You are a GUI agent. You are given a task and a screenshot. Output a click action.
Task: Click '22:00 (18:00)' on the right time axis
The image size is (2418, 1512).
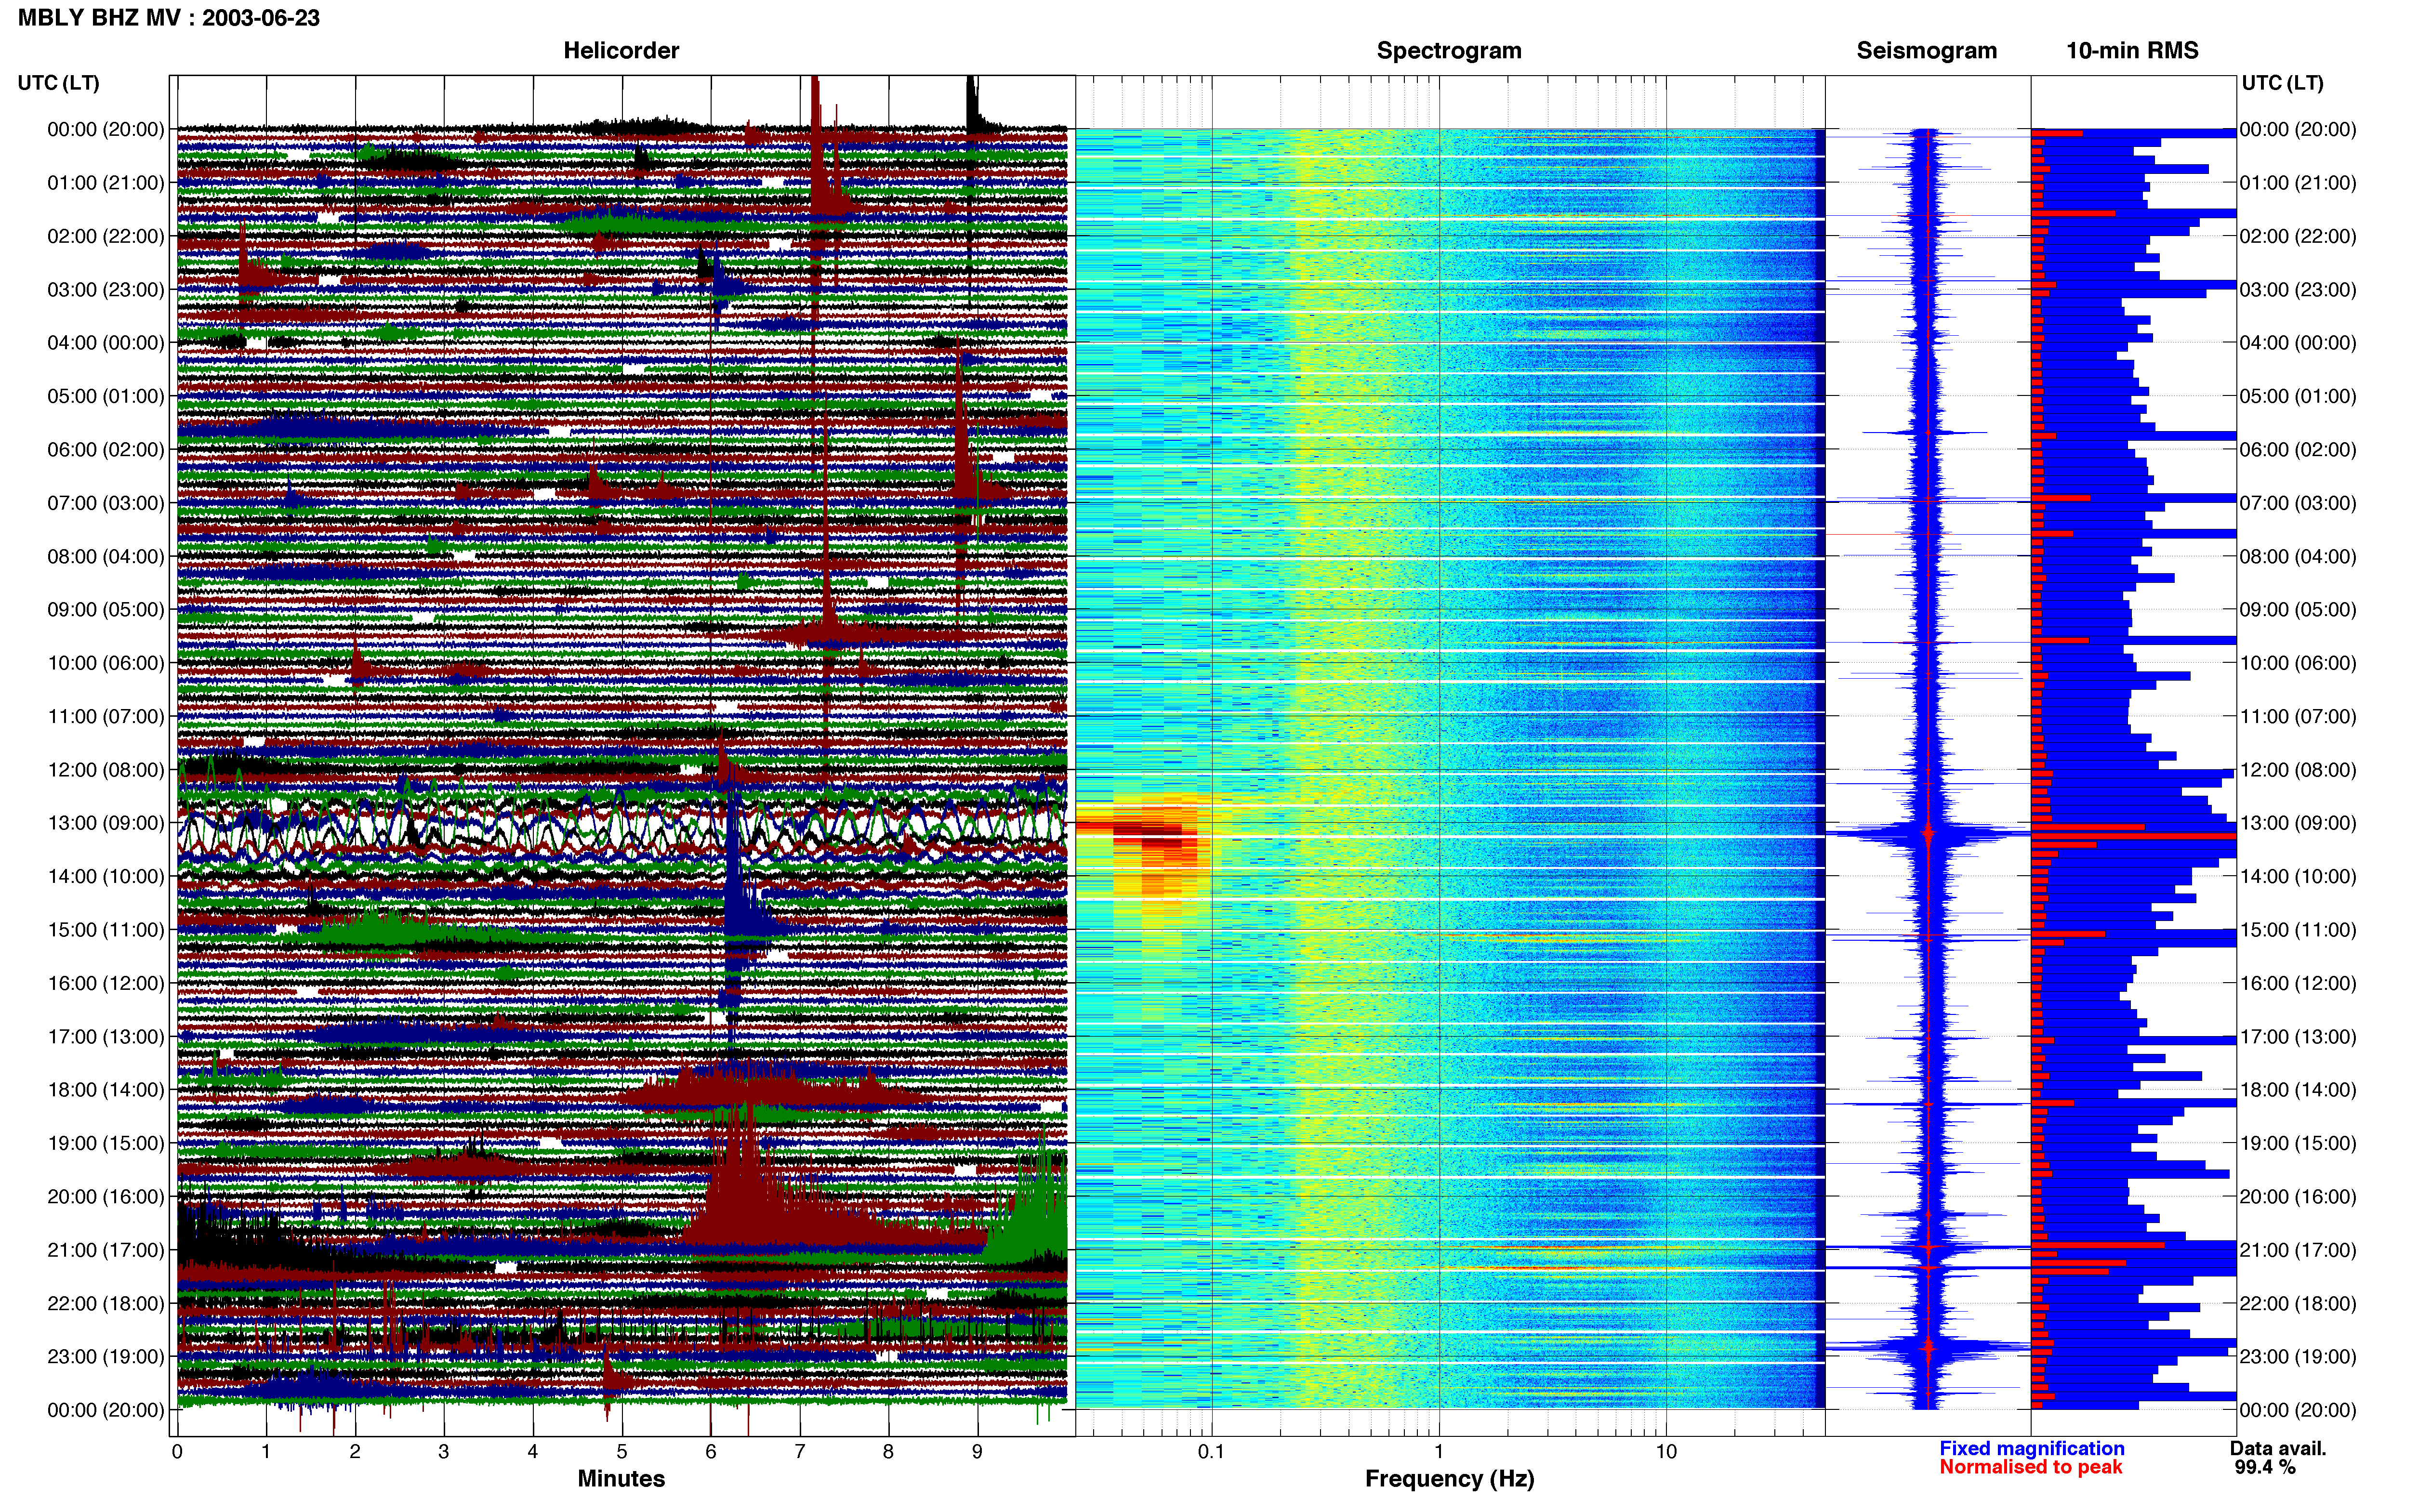pyautogui.click(x=2298, y=1304)
